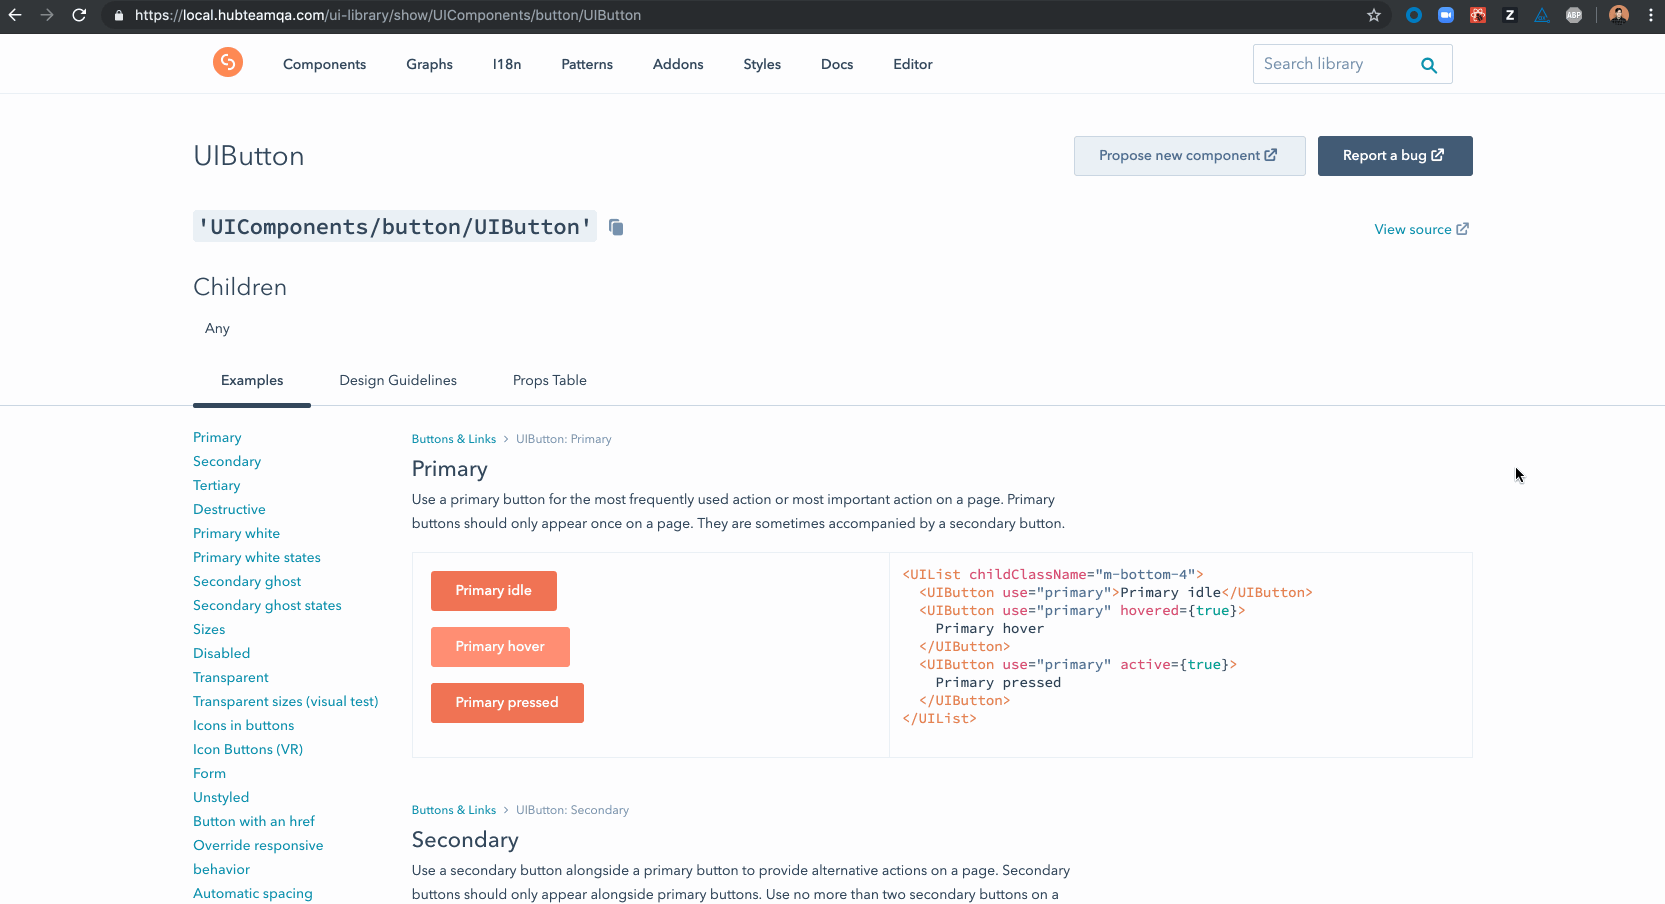Viewport: 1665px width, 904px height.
Task: Go to Secondary ghost states link
Action: (x=267, y=605)
